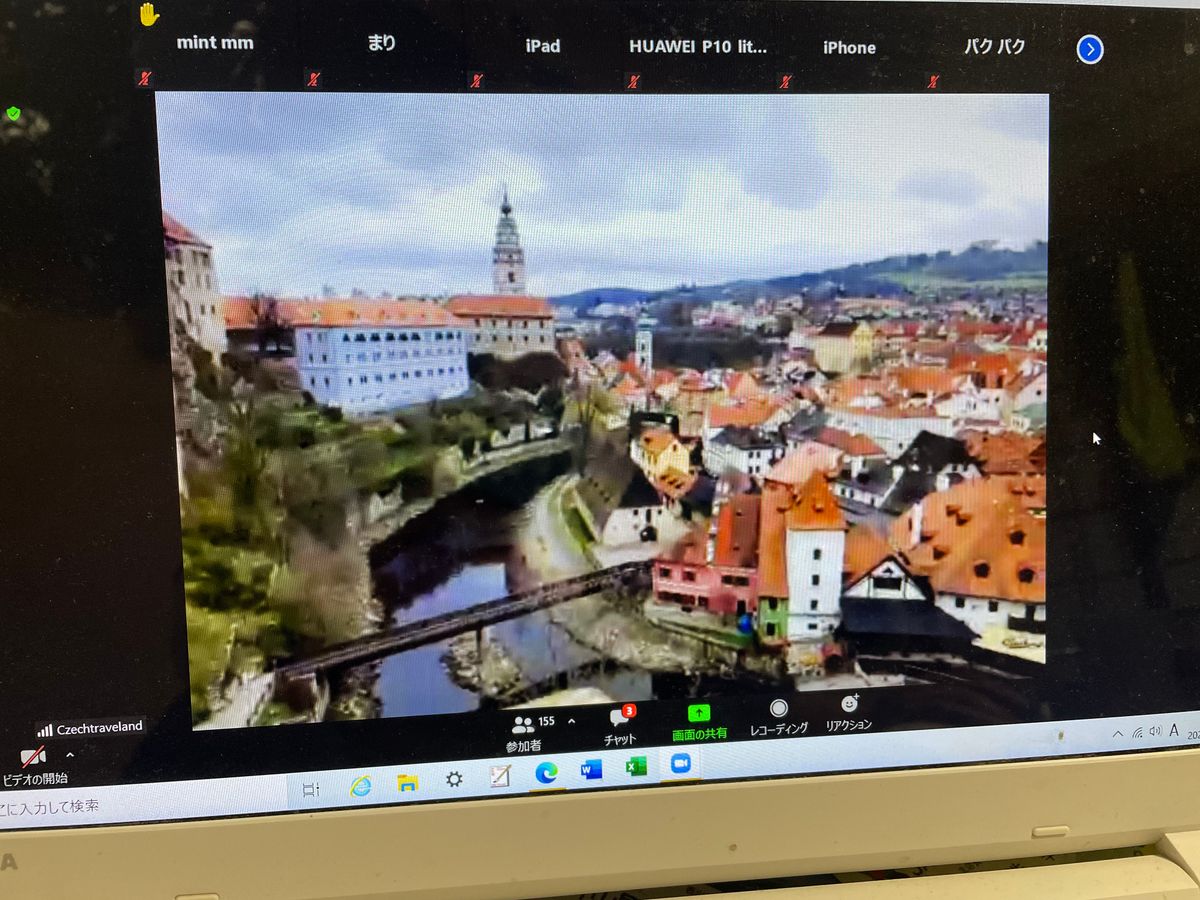This screenshot has width=1200, height=900.
Task: Start recording with the レコーディング button
Action: (x=778, y=710)
